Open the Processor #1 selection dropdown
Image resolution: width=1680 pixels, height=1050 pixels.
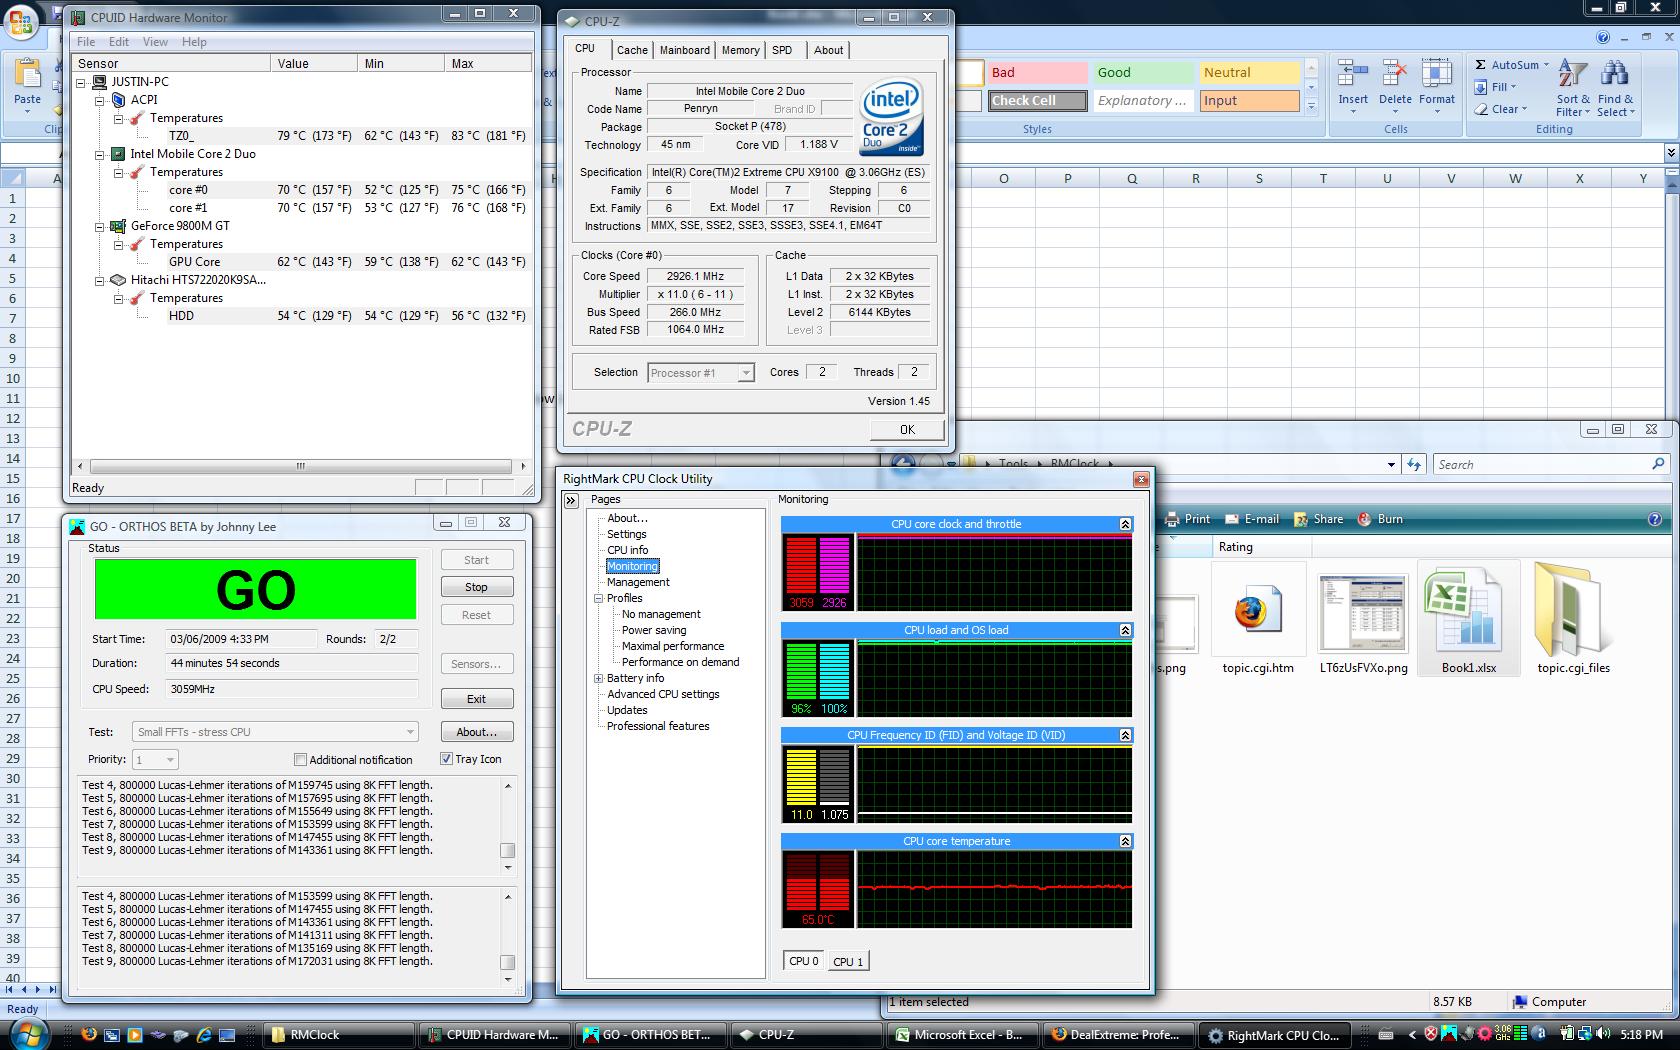(745, 373)
